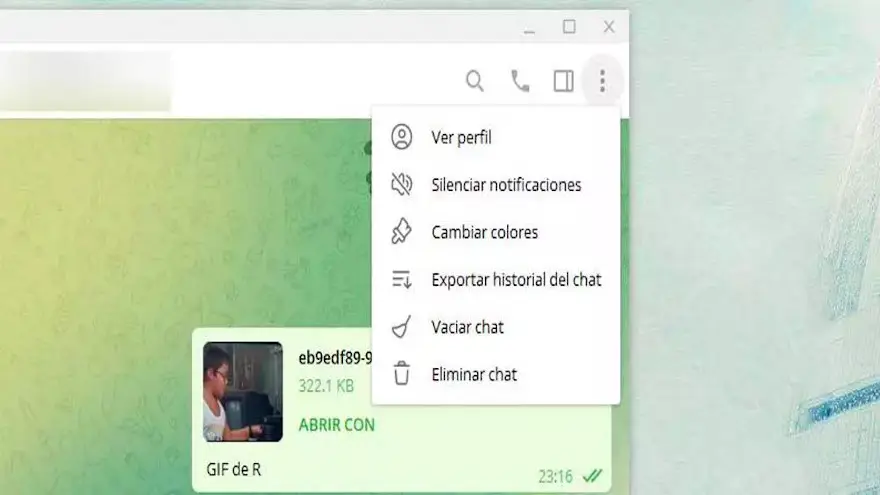Viewport: 880px width, 495px height.
Task: Click the trash can icon in menu
Action: coord(402,374)
